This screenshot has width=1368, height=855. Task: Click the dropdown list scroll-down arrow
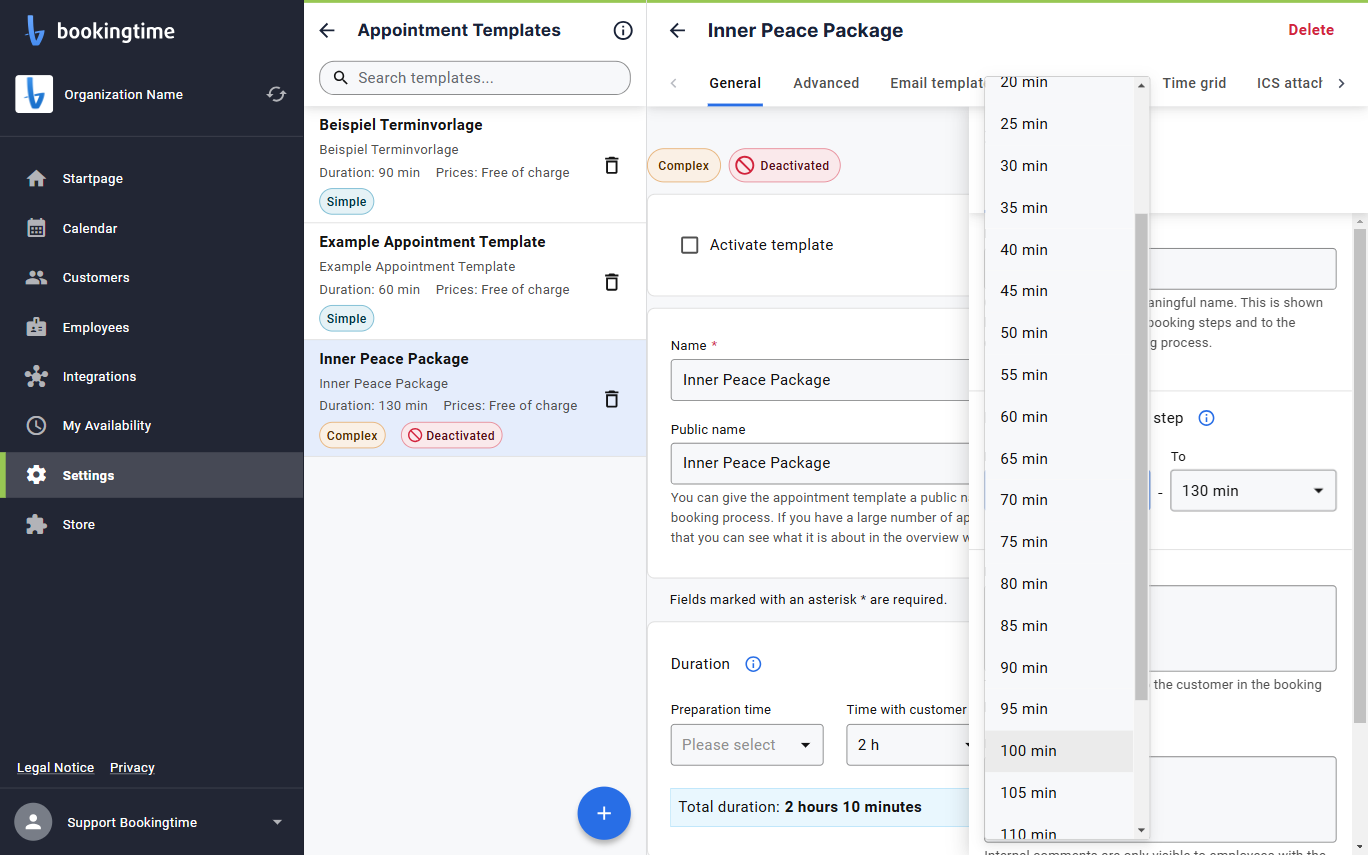tap(1141, 830)
